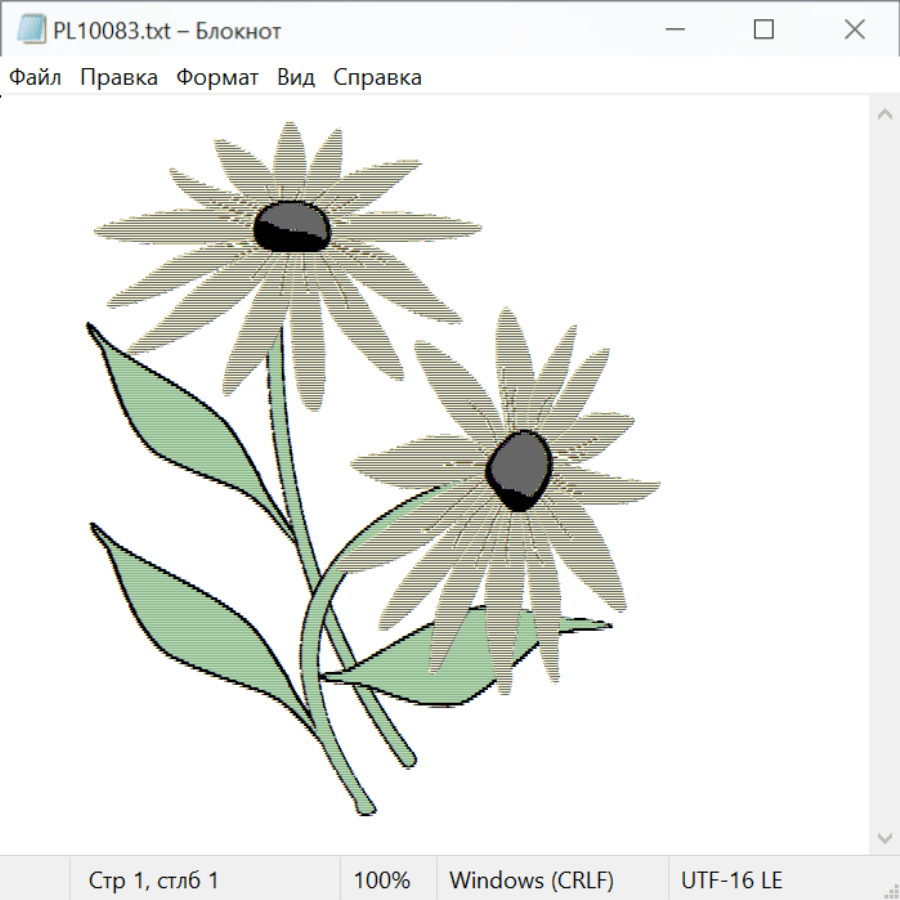Close the PL10083.txt Notepad window
The height and width of the screenshot is (900, 900).
pos(854,30)
